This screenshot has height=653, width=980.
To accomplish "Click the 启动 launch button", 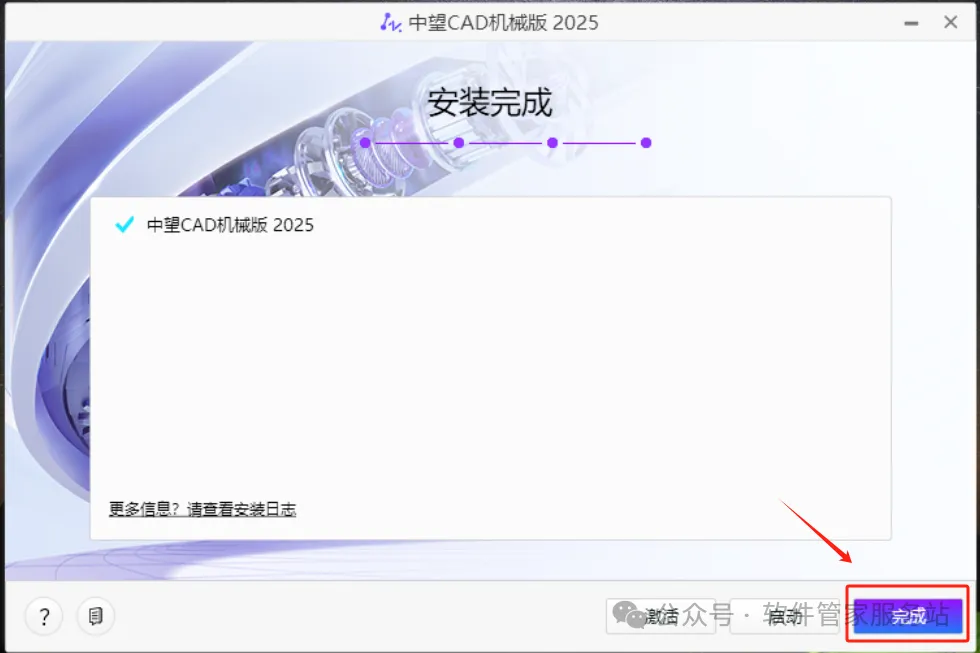I will (784, 616).
